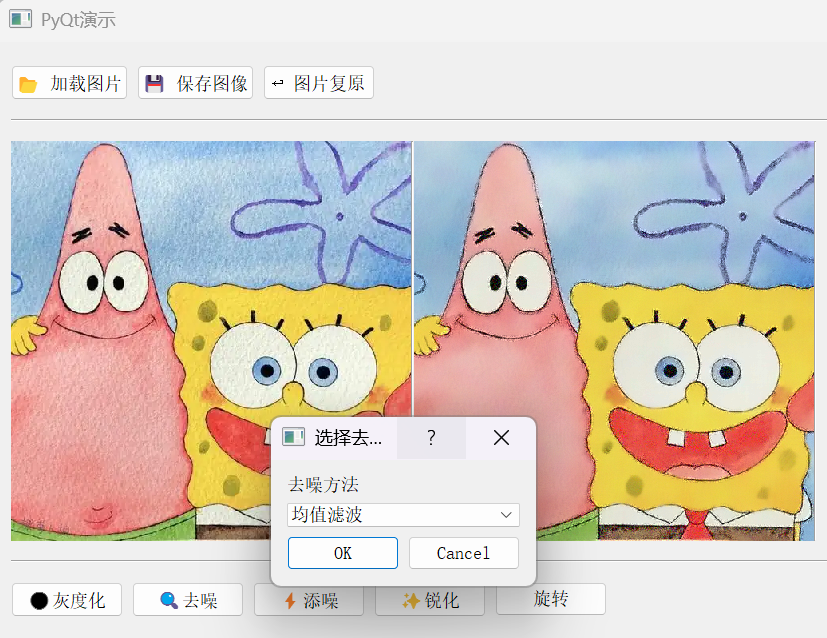Click the denoised image on the right
Screen dimensions: 827x638
tap(614, 341)
